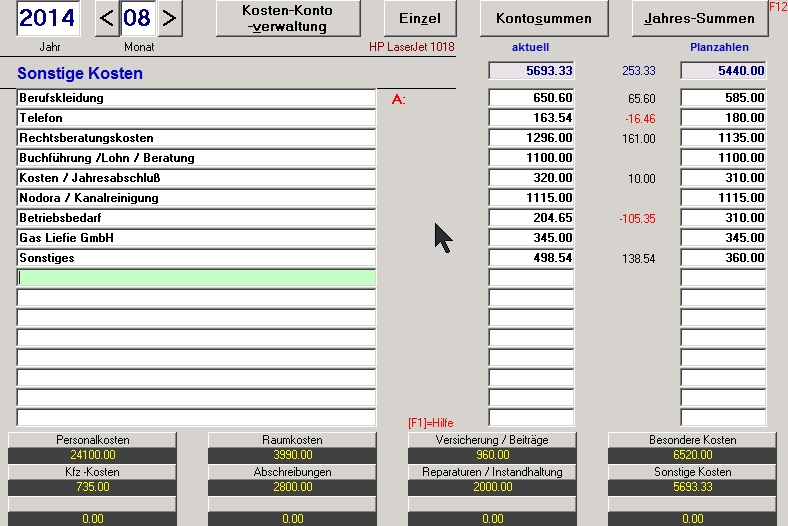The height and width of the screenshot is (526, 788).
Task: Switch to the Raumkosten category
Action: pos(292,440)
